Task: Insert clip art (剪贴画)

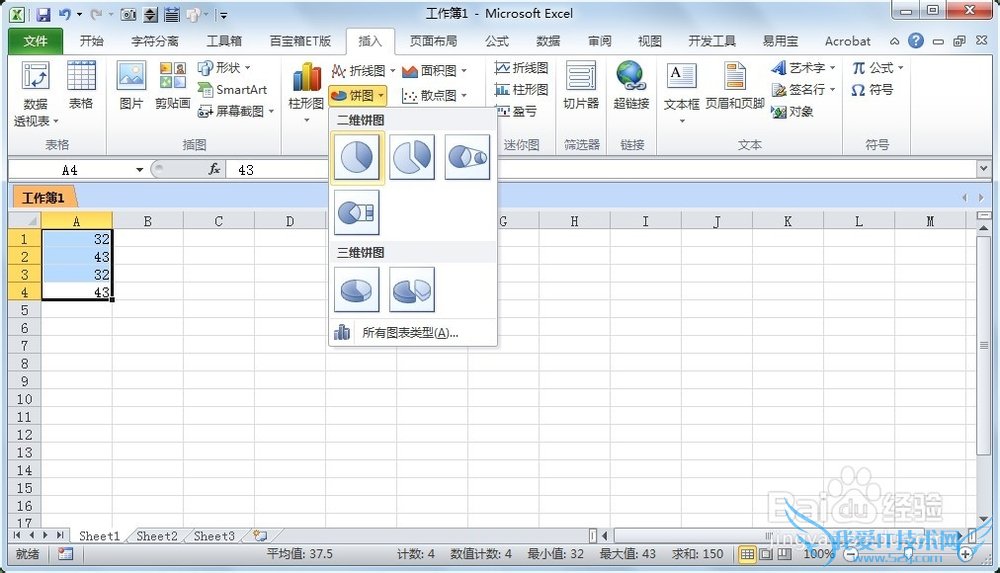Action: coord(172,86)
